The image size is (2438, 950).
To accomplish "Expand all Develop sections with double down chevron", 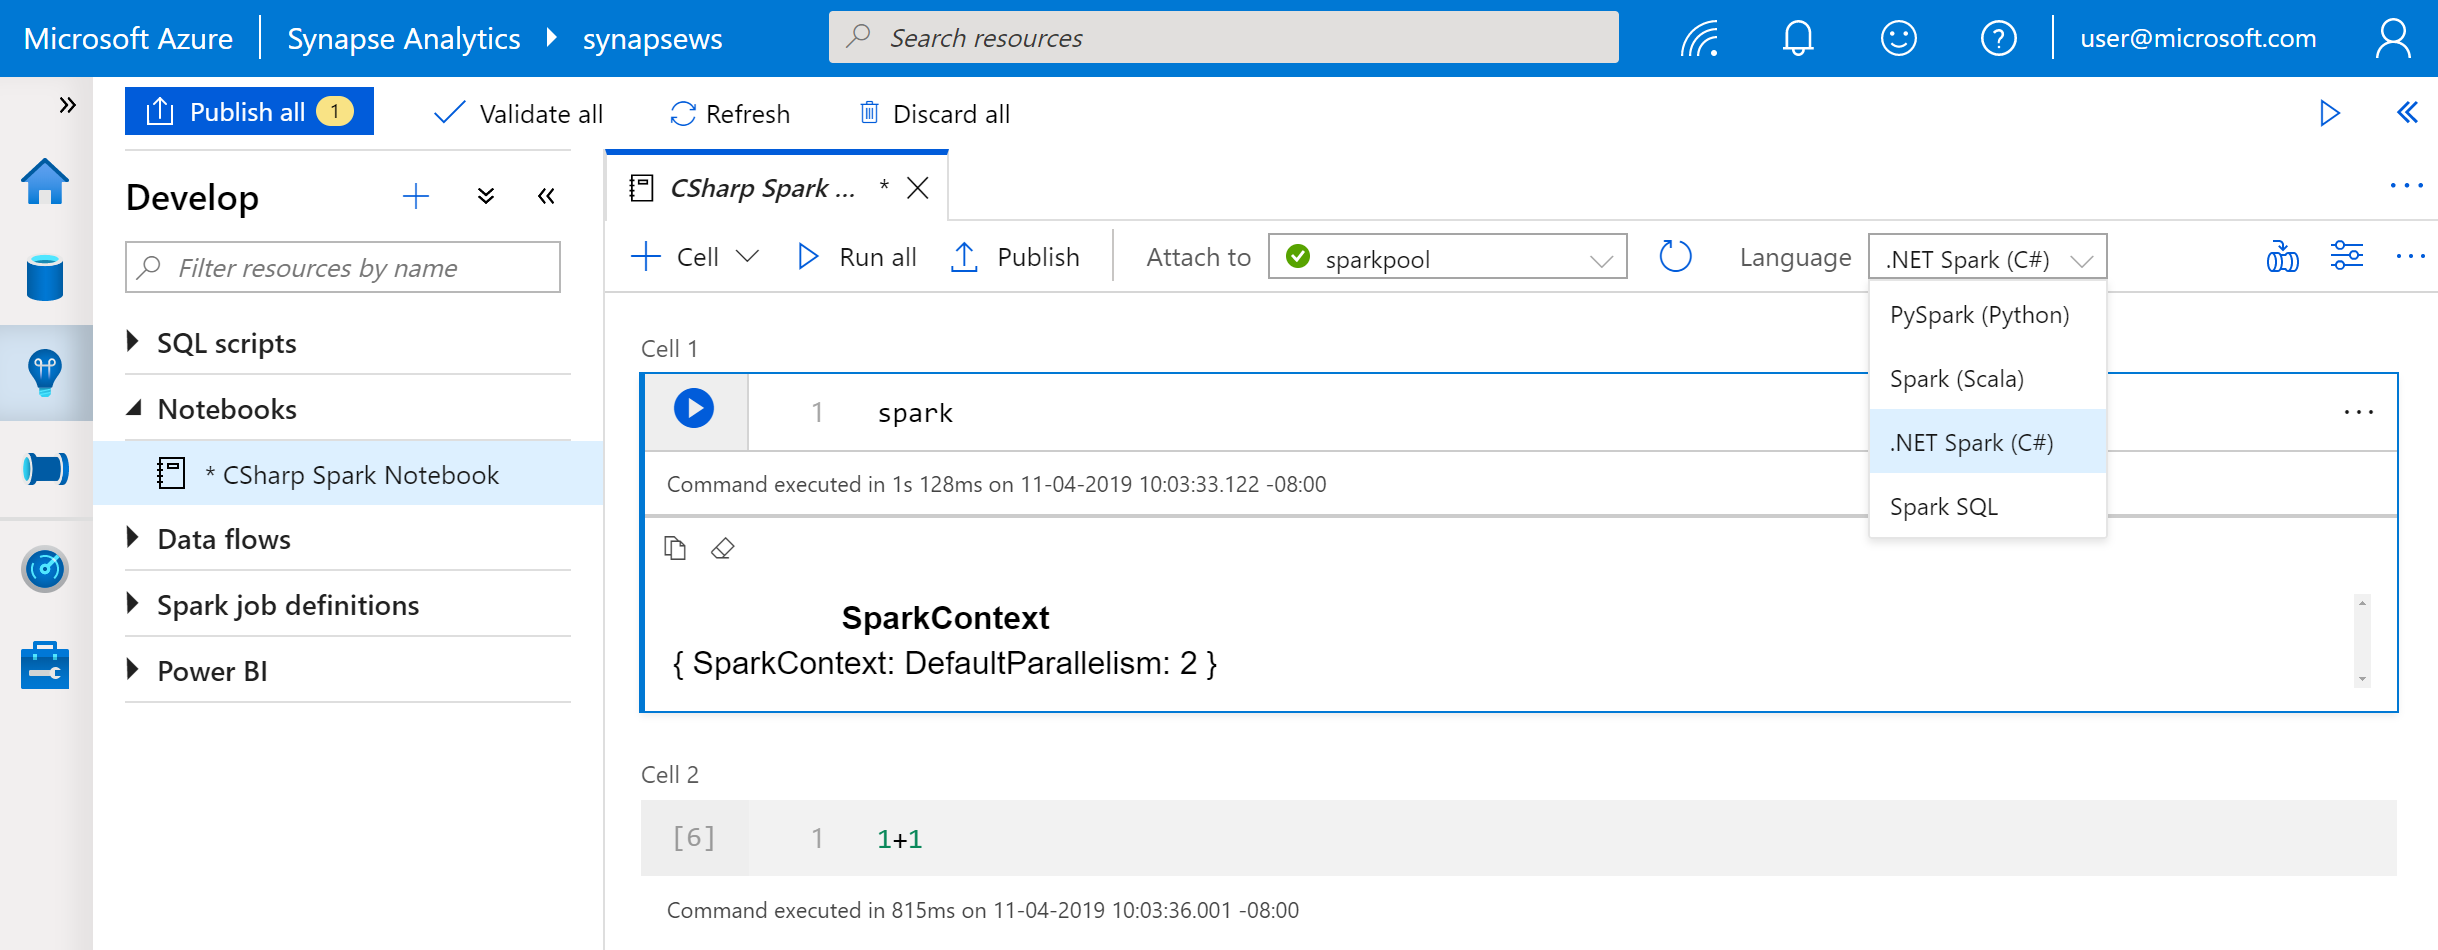I will tap(486, 196).
